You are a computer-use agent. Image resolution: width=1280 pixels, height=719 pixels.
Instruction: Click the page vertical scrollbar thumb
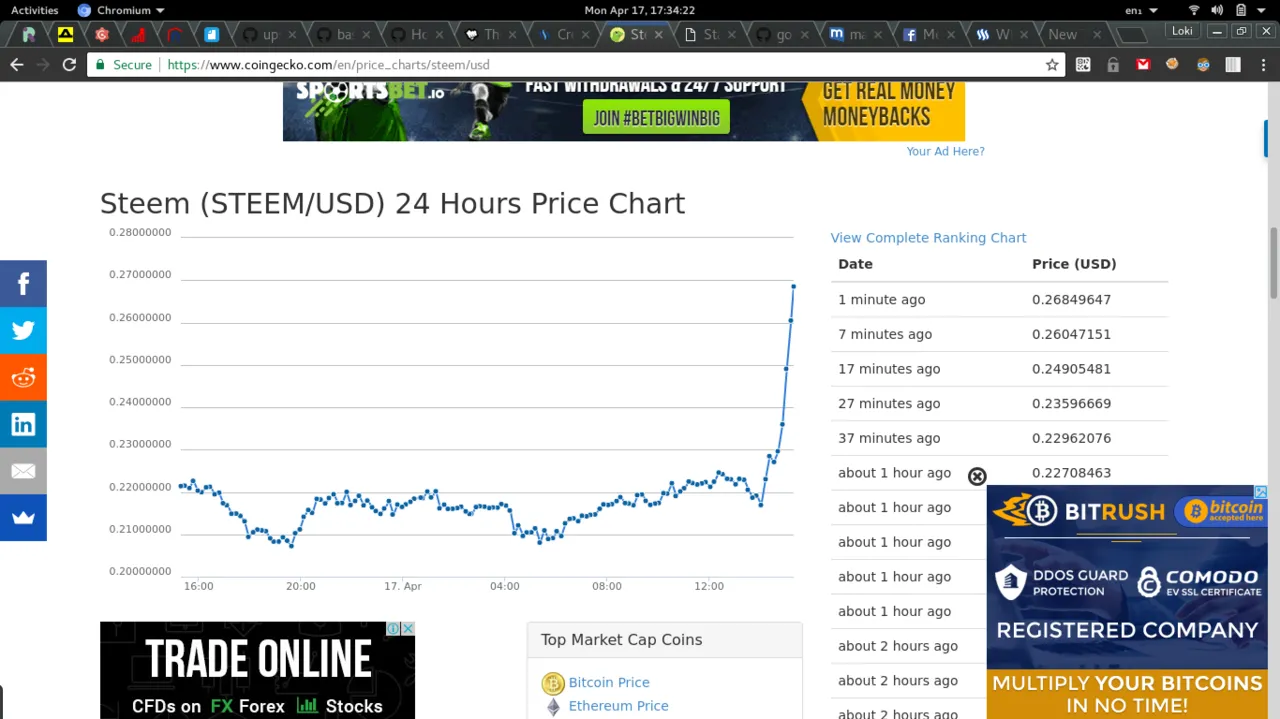pyautogui.click(x=1274, y=262)
